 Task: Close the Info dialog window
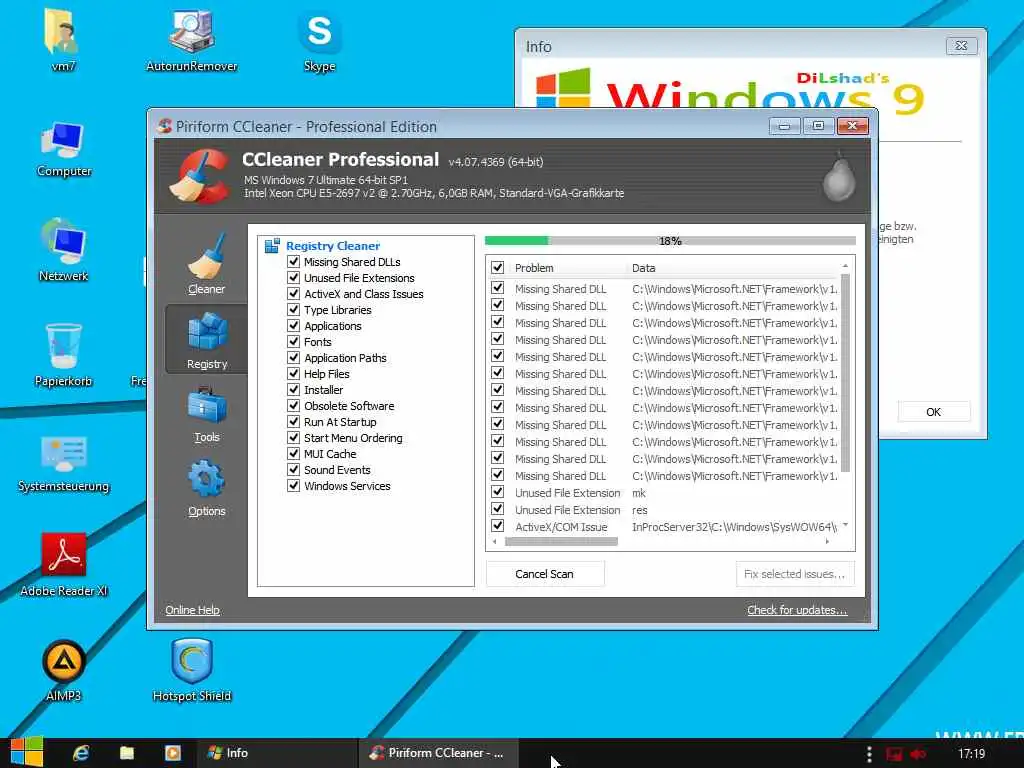pos(961,46)
